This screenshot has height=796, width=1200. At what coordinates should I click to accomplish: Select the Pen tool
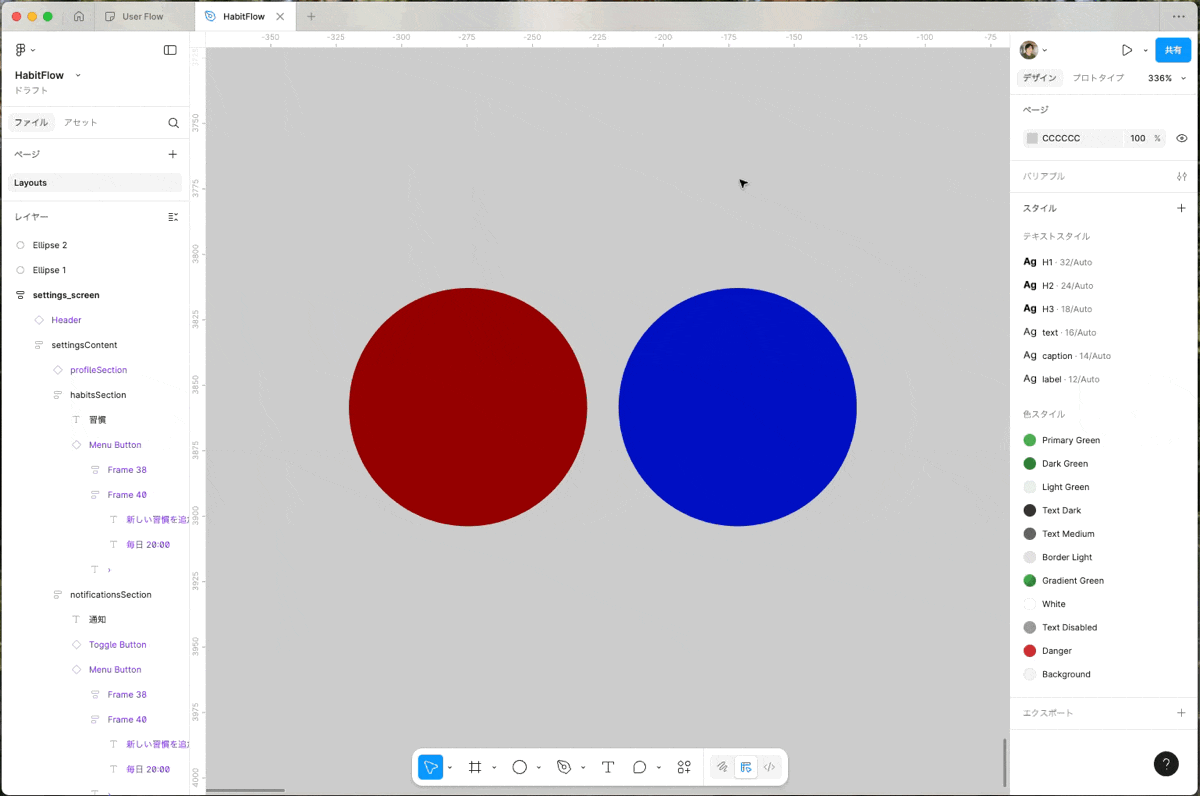(x=562, y=767)
